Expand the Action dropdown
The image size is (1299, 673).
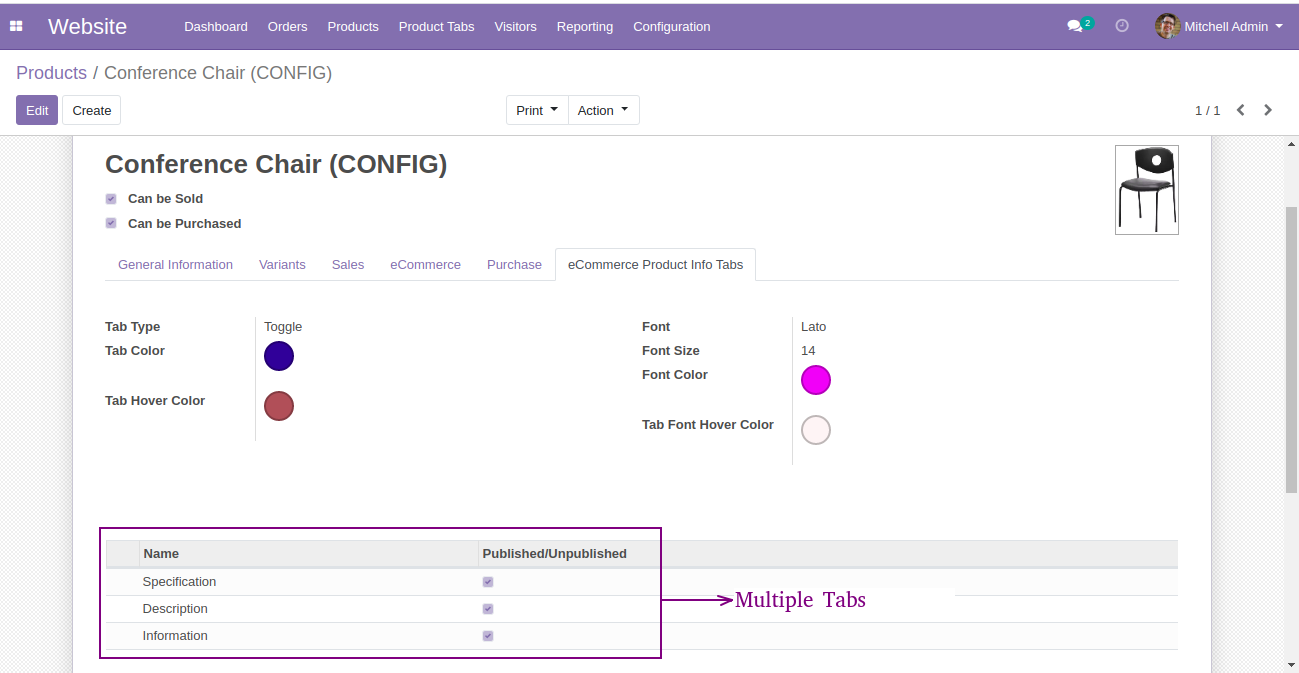tap(603, 110)
